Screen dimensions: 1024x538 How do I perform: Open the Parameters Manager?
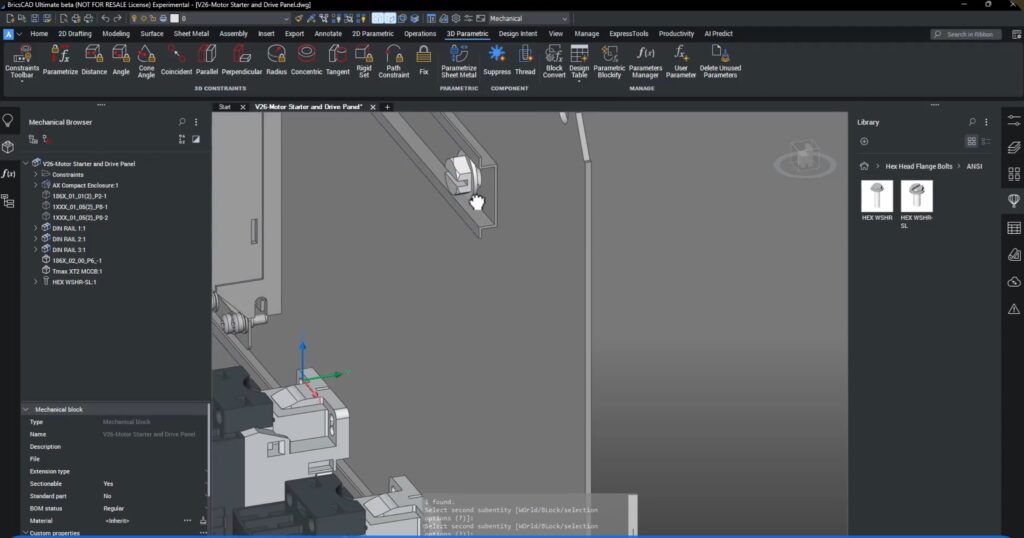645,61
